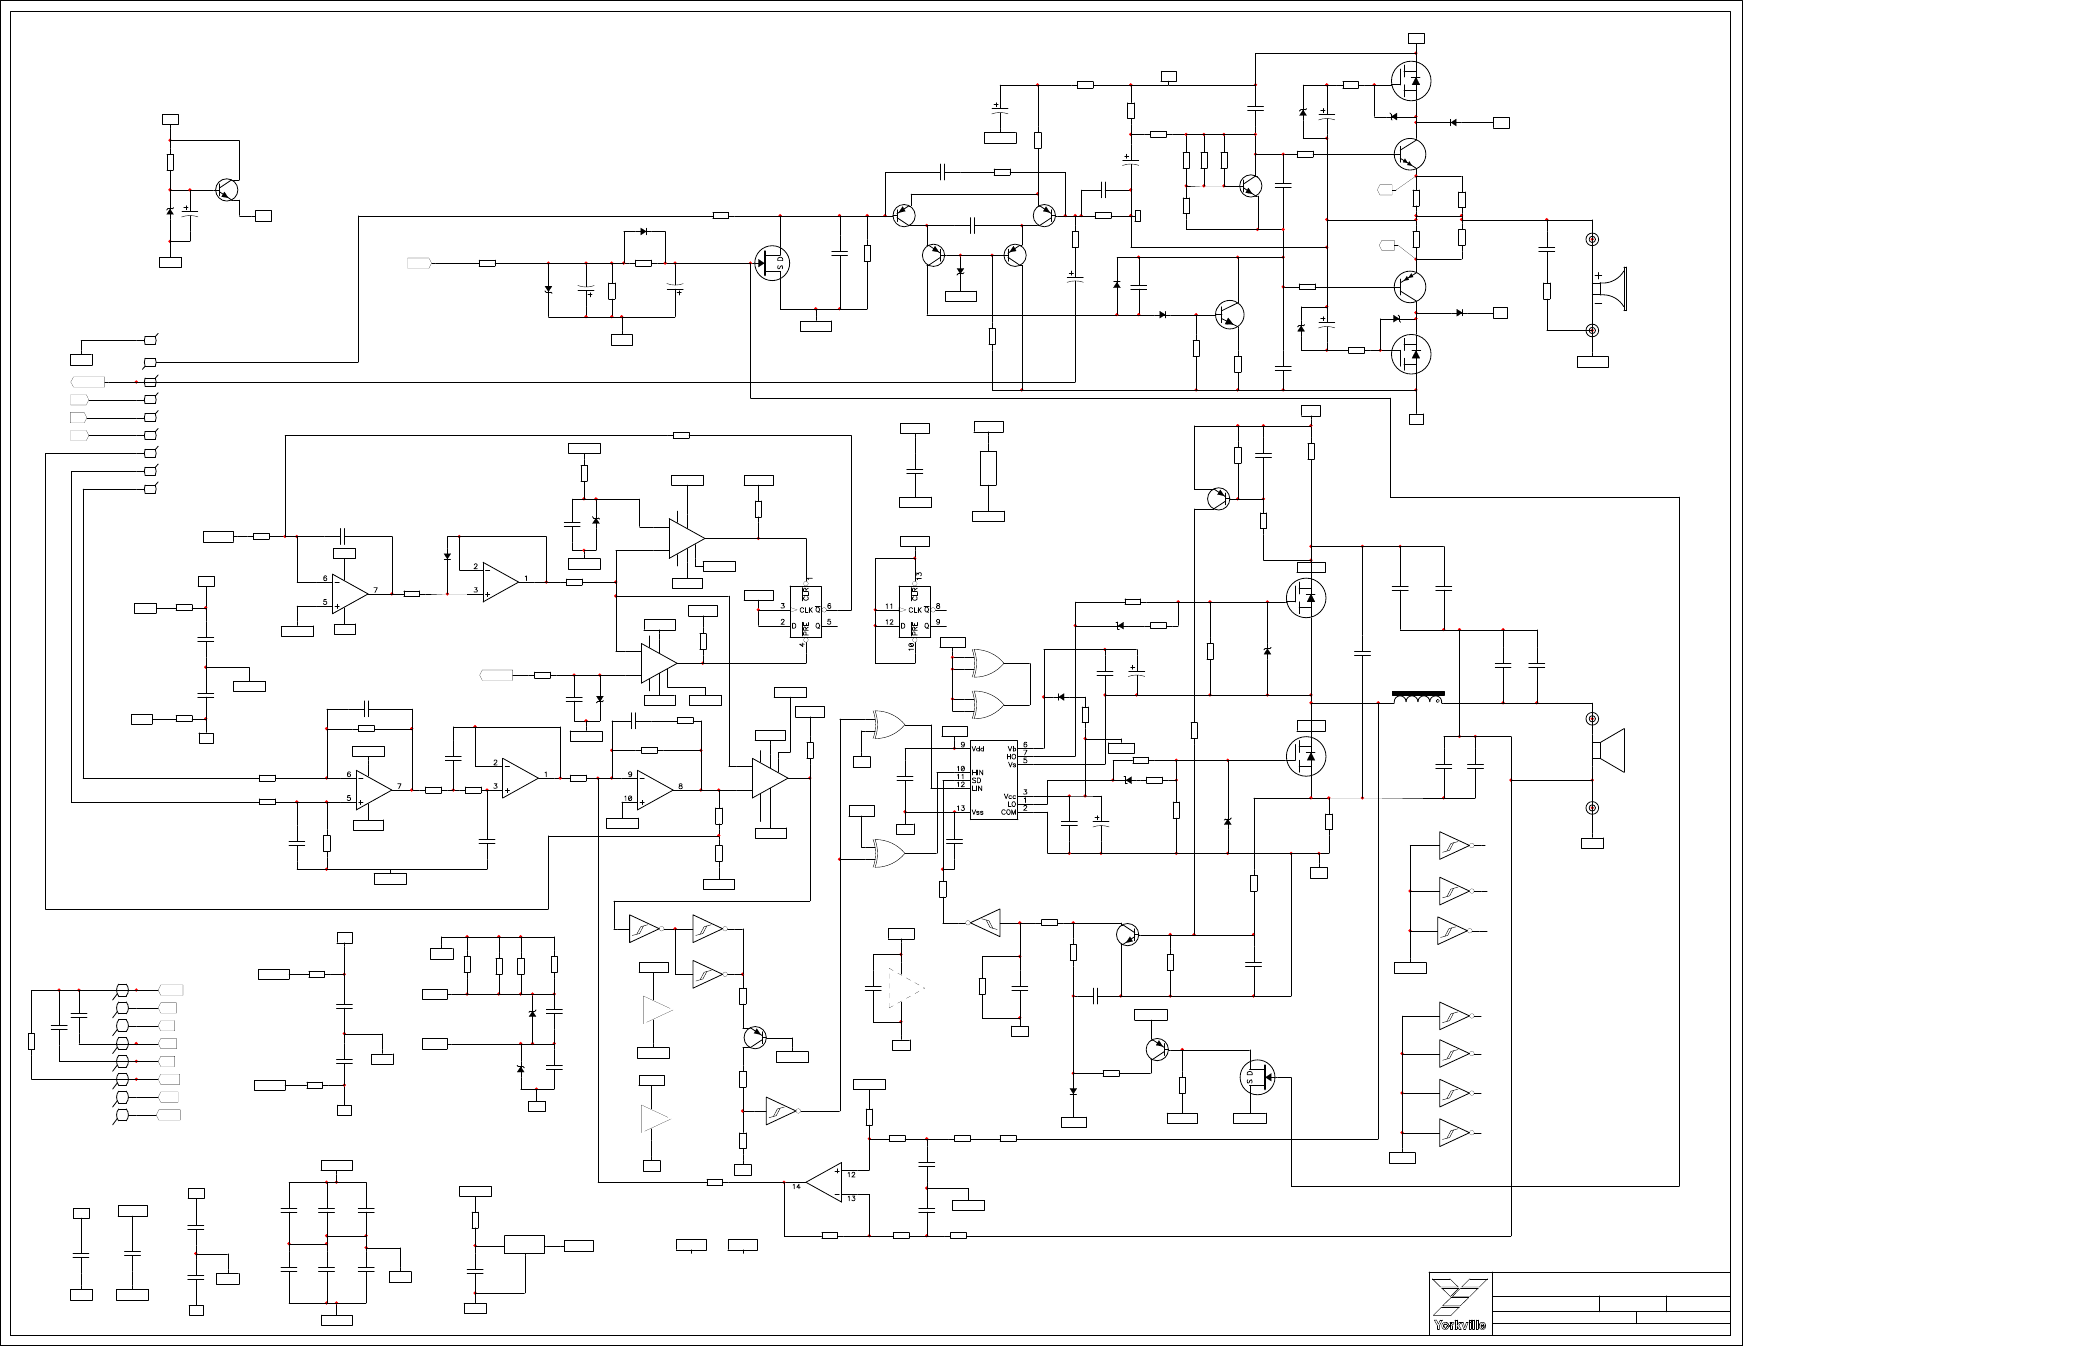
Task: Click pin number "14" on the bottom op-amp
Action: [x=797, y=1186]
